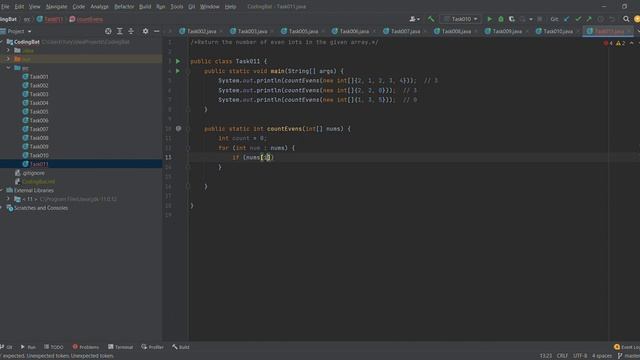Run with coverage icon in toolbar
640x360 pixels.
pyautogui.click(x=511, y=19)
